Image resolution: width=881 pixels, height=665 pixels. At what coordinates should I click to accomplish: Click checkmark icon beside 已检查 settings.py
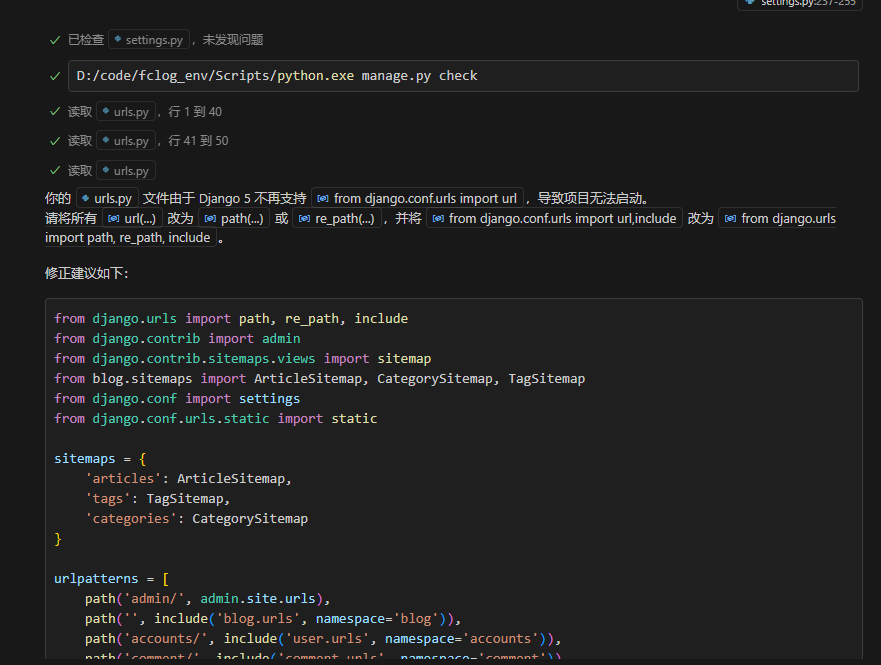tap(55, 40)
